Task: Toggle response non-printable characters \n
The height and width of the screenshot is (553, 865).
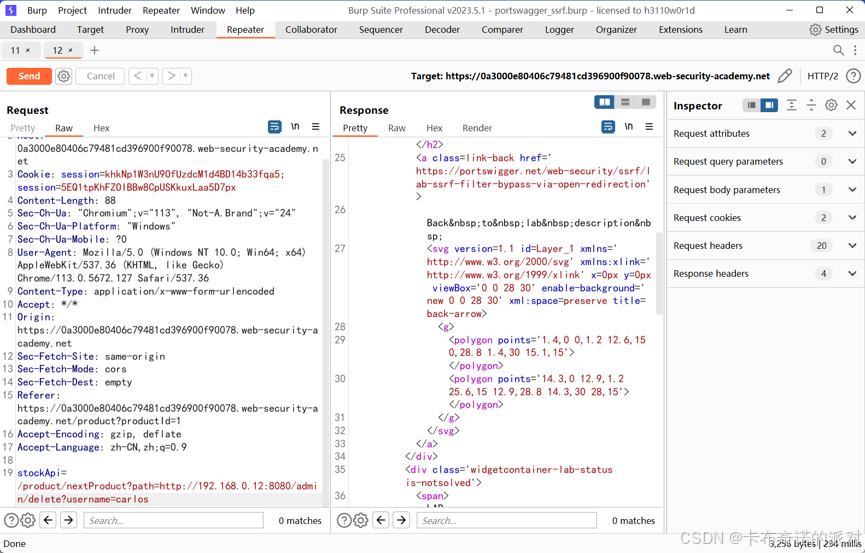Action: click(x=629, y=127)
